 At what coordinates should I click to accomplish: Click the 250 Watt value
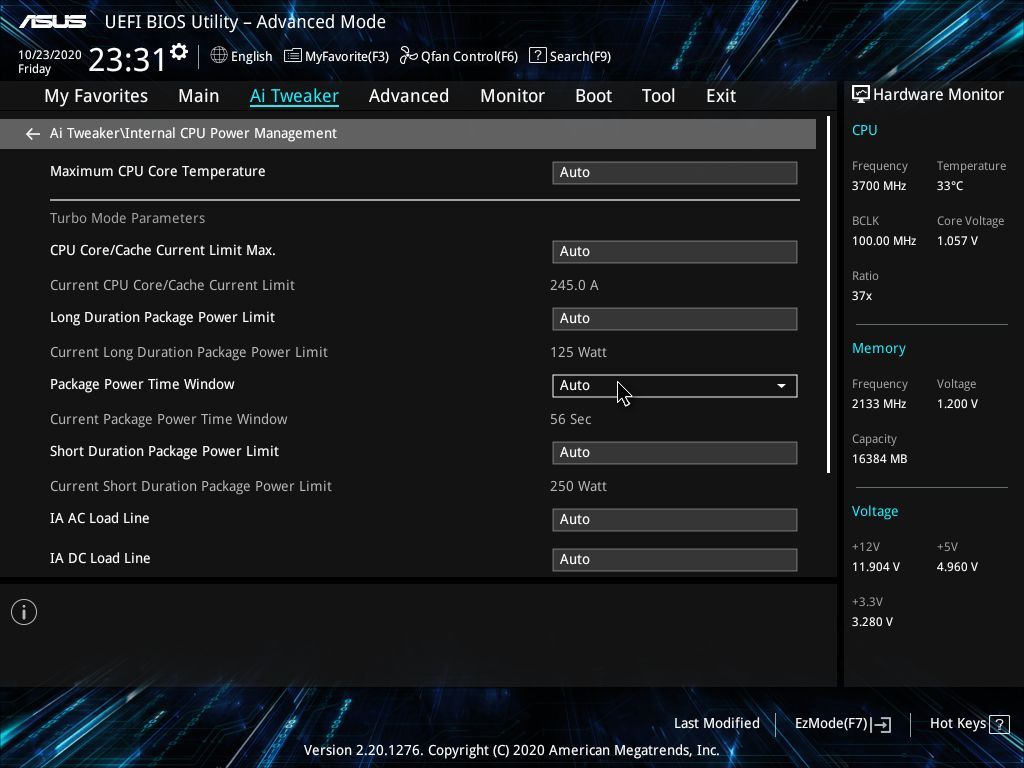coord(578,487)
